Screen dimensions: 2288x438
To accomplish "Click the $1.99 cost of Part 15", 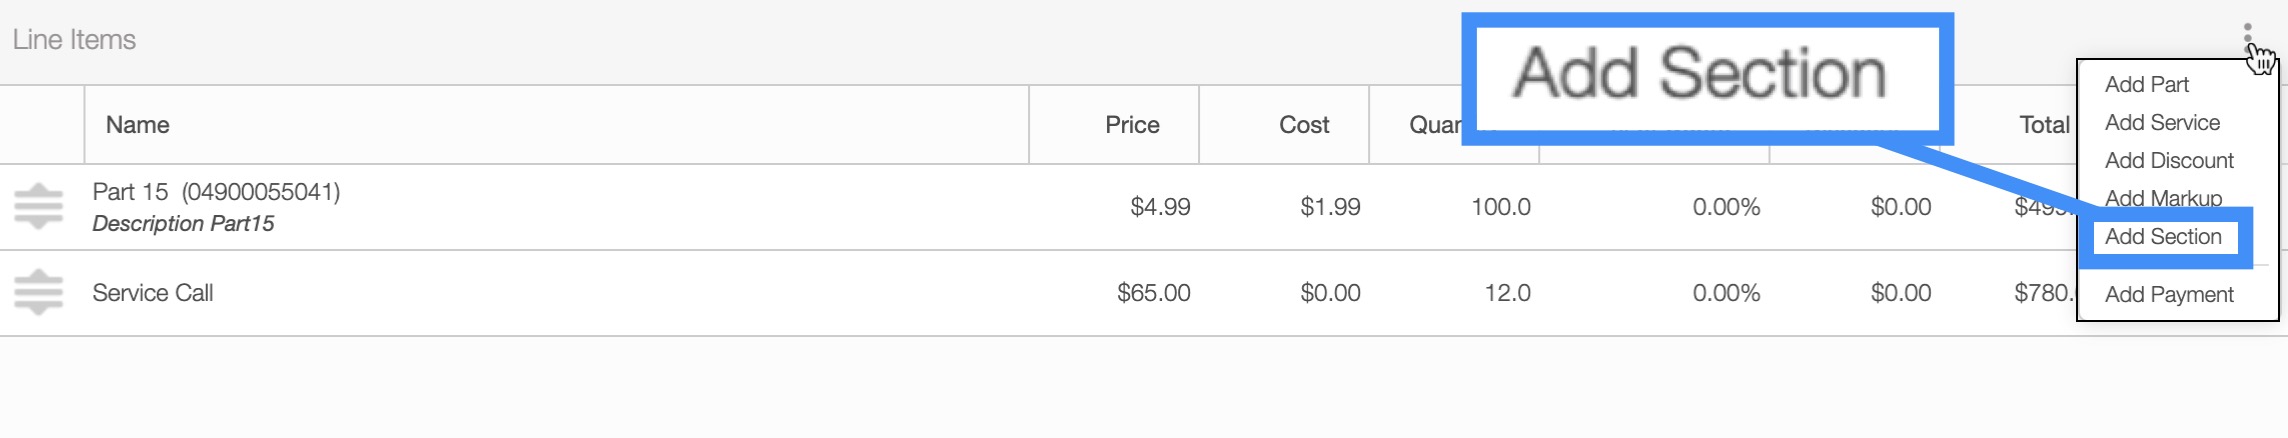I will tap(1330, 207).
